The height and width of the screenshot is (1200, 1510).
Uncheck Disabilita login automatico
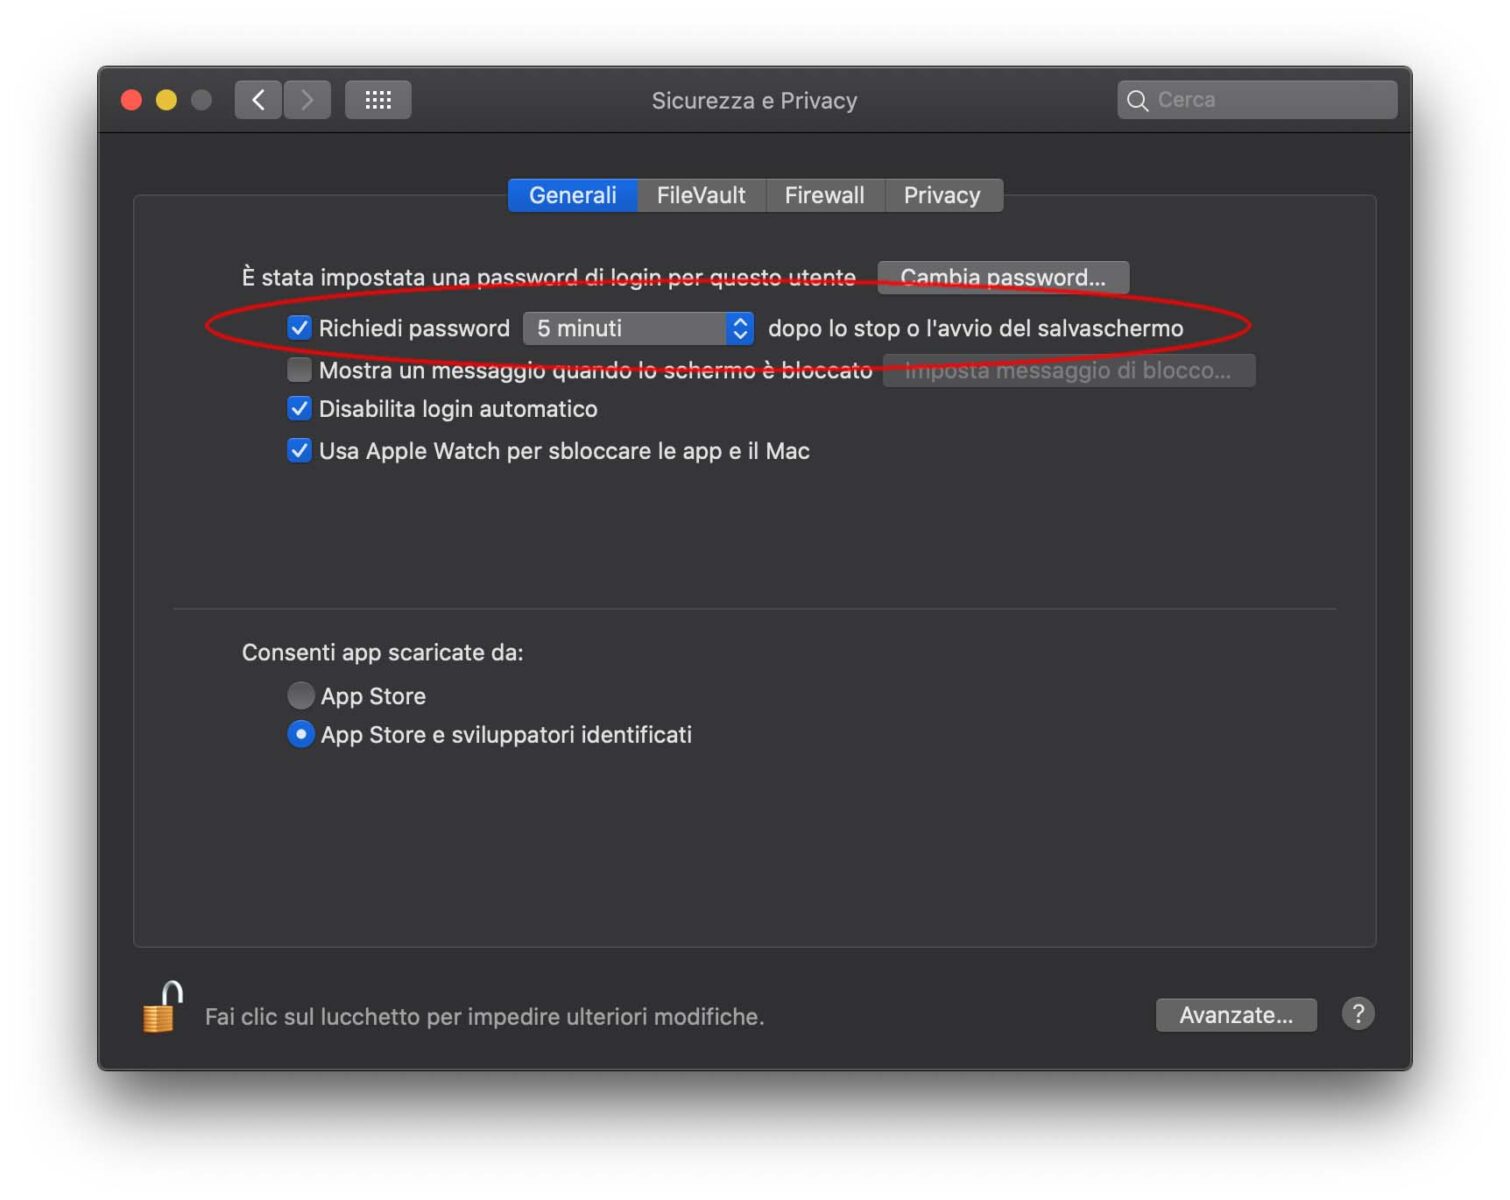click(299, 408)
